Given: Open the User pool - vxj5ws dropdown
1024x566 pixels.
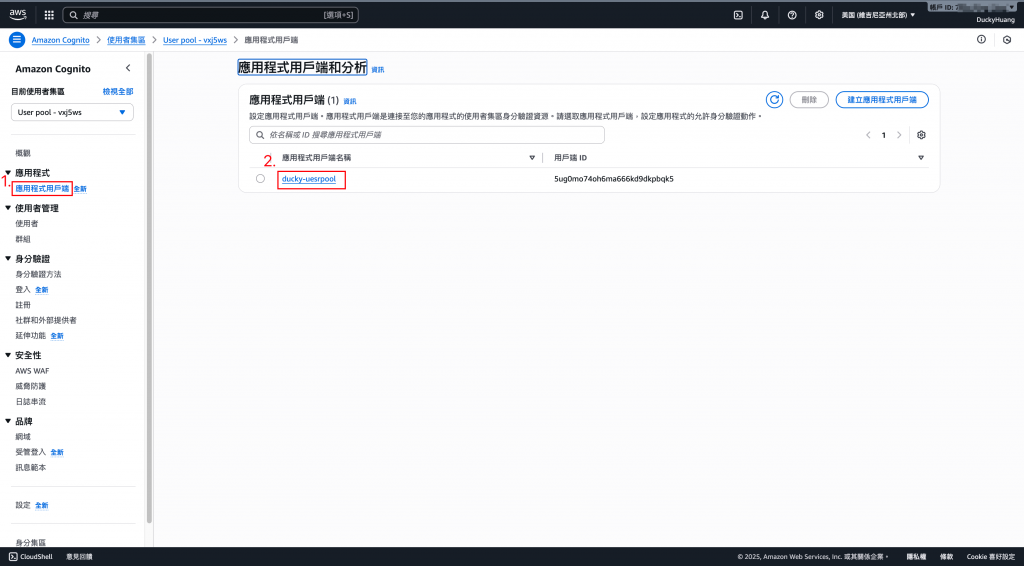Looking at the screenshot, I should [72, 112].
